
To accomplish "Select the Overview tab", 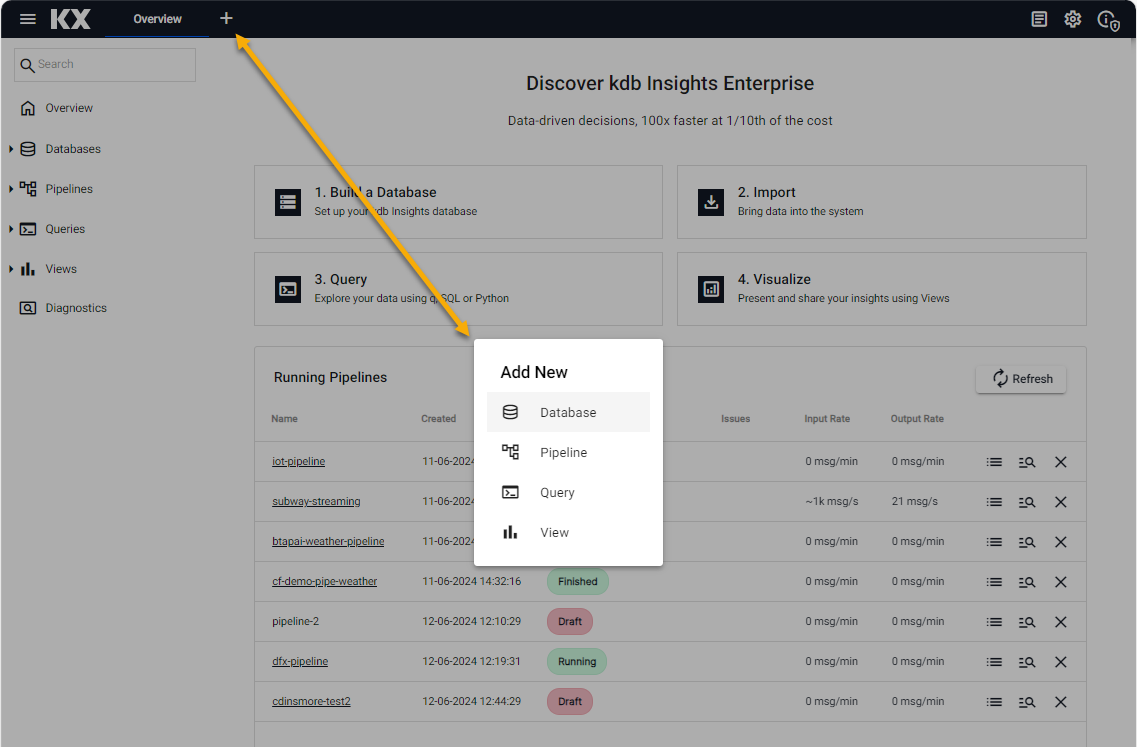I will 157,19.
